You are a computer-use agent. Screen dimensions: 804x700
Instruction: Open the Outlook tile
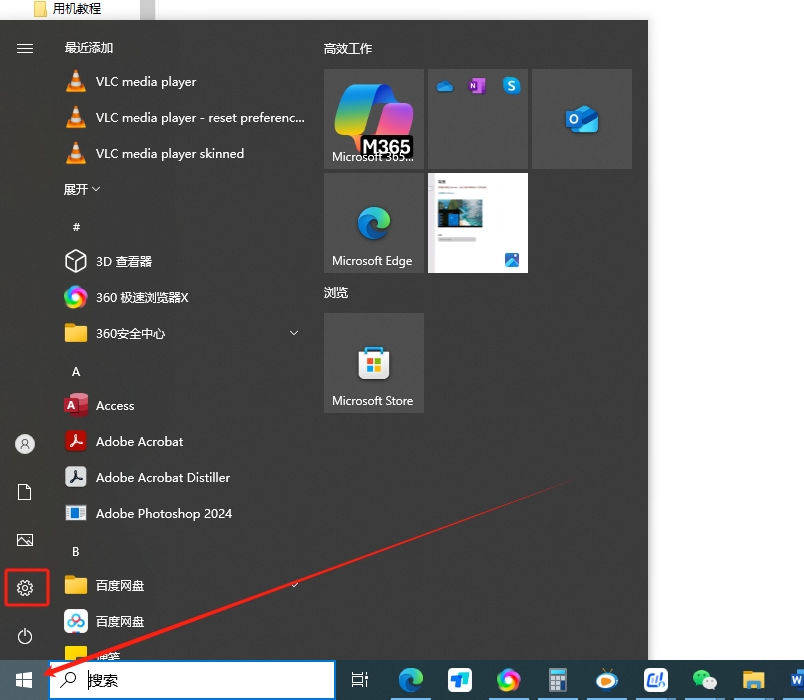coord(582,119)
